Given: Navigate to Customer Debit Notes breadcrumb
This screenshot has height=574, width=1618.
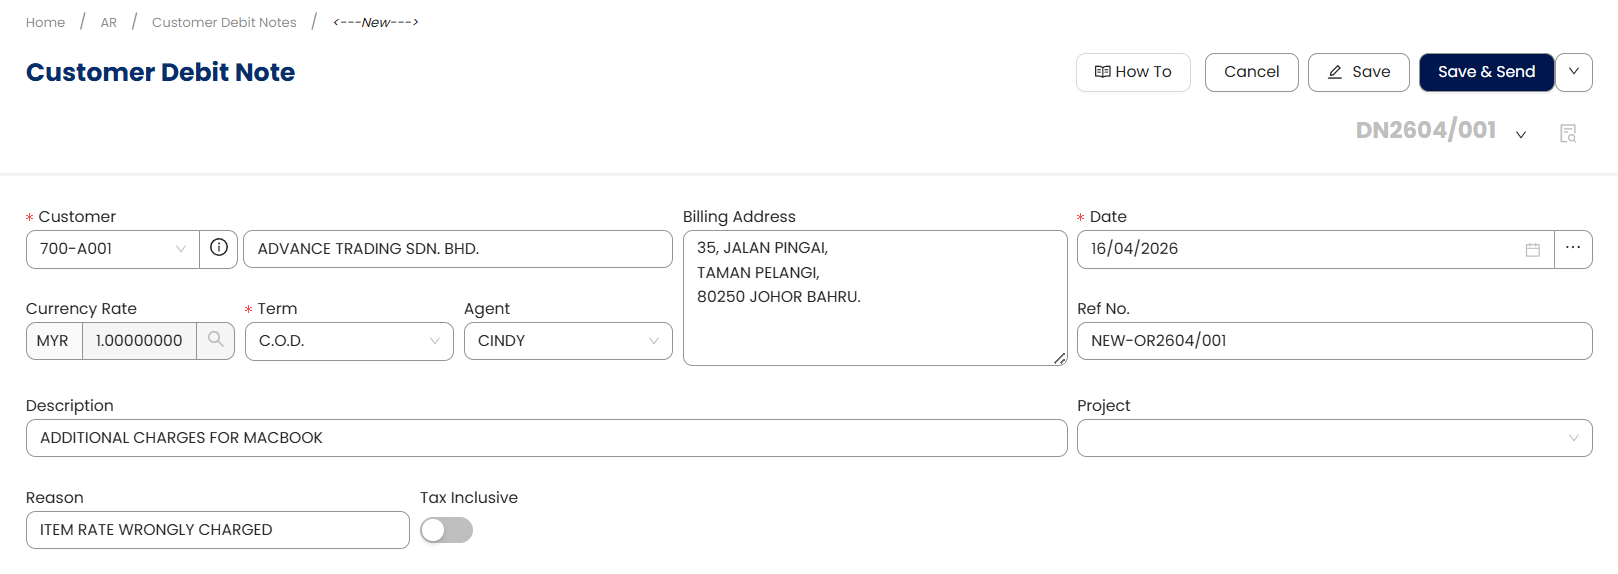Looking at the screenshot, I should tap(224, 22).
